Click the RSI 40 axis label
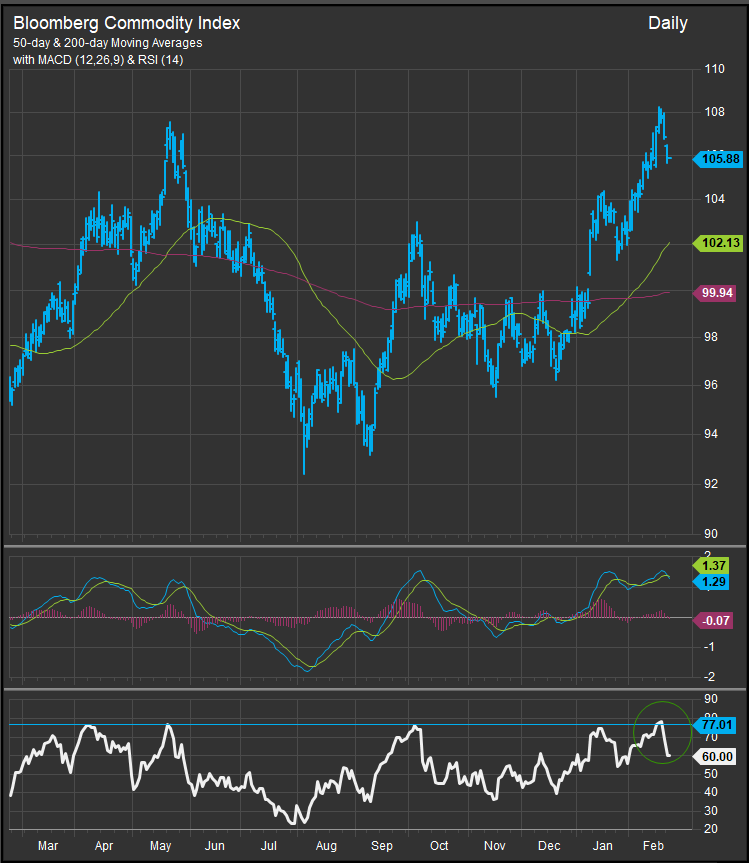This screenshot has width=749, height=863. (x=711, y=792)
